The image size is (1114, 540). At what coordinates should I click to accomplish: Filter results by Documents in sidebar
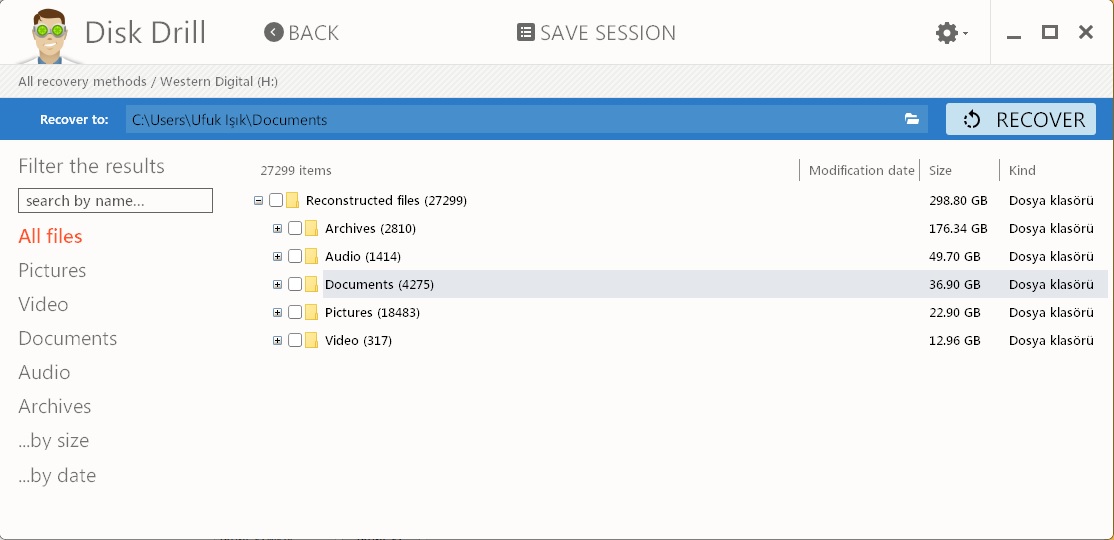coord(67,338)
